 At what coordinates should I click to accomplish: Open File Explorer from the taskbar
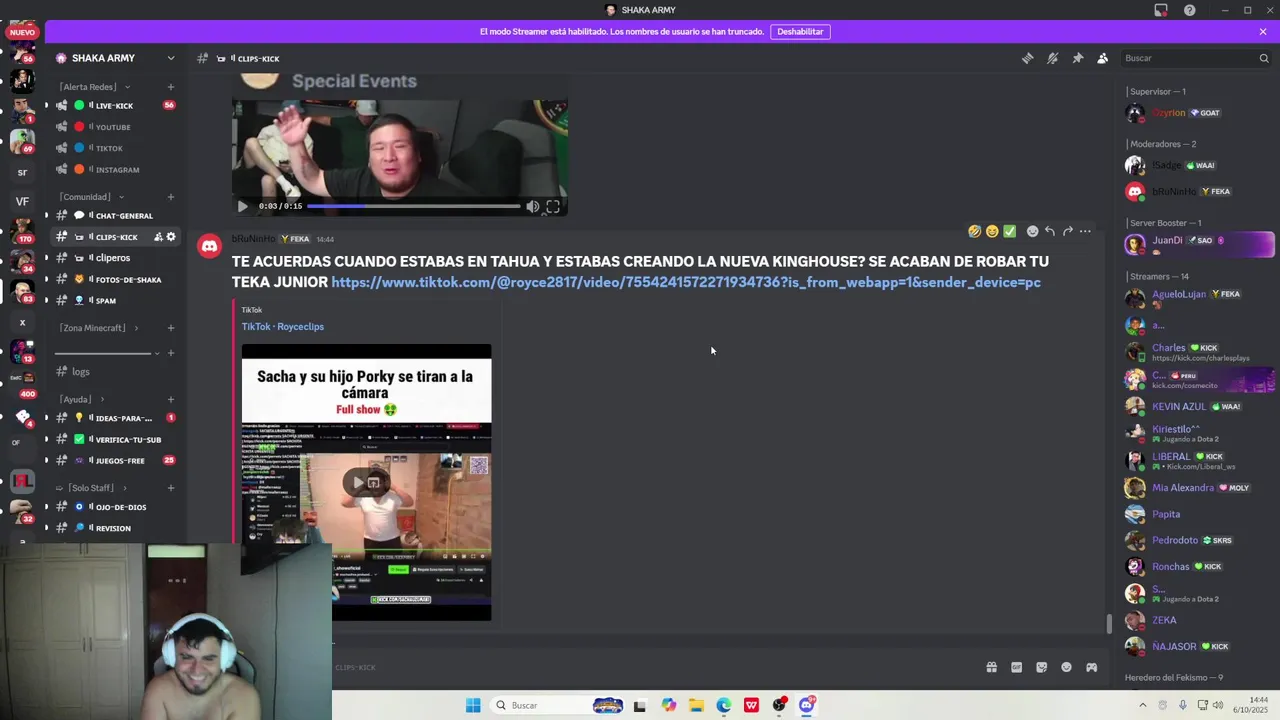click(x=696, y=705)
